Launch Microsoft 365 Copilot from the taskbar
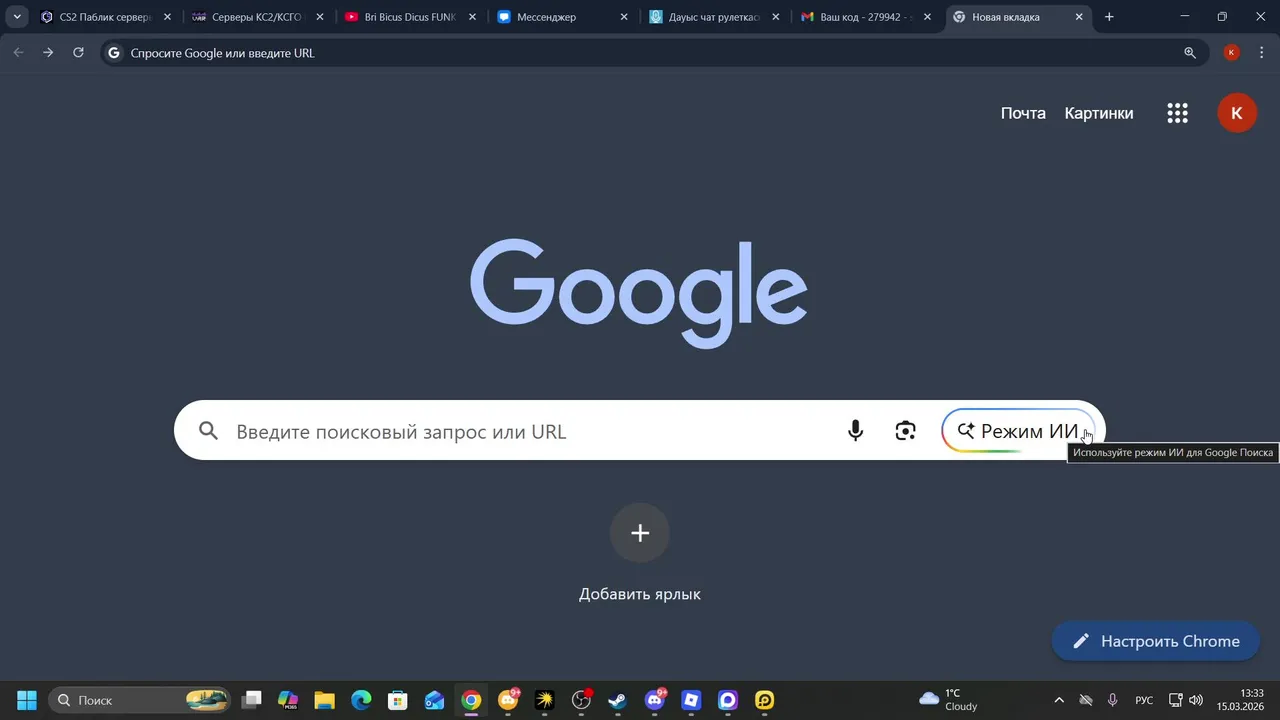This screenshot has width=1280, height=720. (288, 700)
